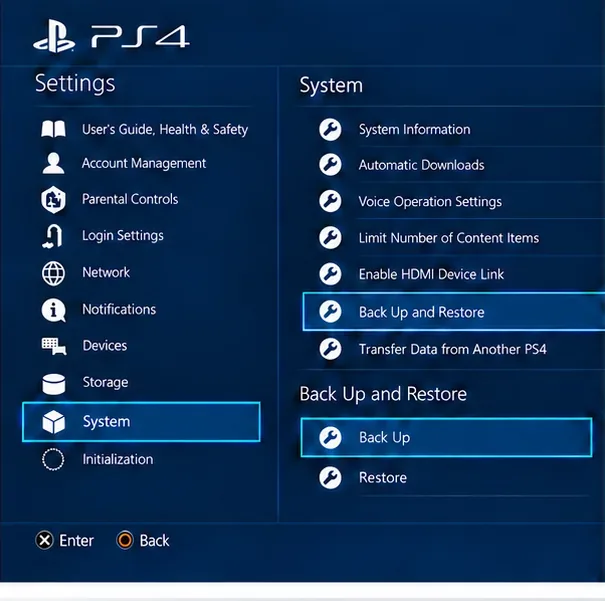This screenshot has width=605, height=601.
Task: Click the Notifications info bubble icon
Action: (53, 310)
